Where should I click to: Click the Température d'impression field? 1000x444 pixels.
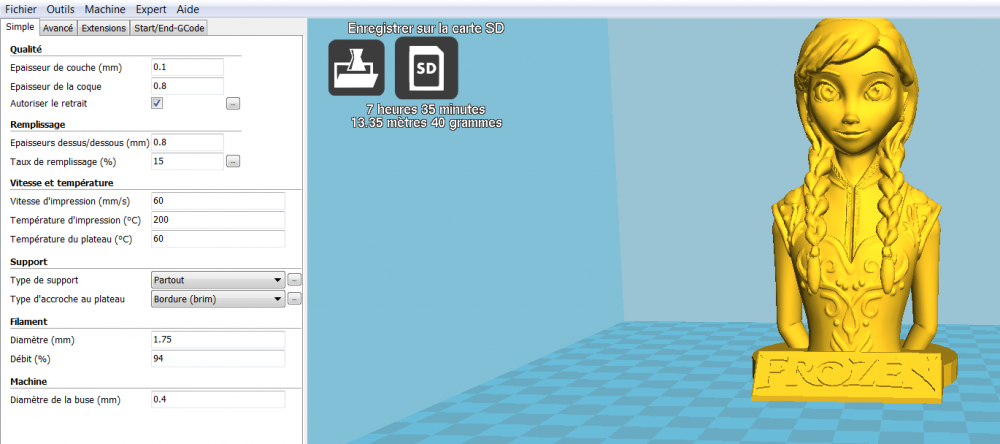218,220
